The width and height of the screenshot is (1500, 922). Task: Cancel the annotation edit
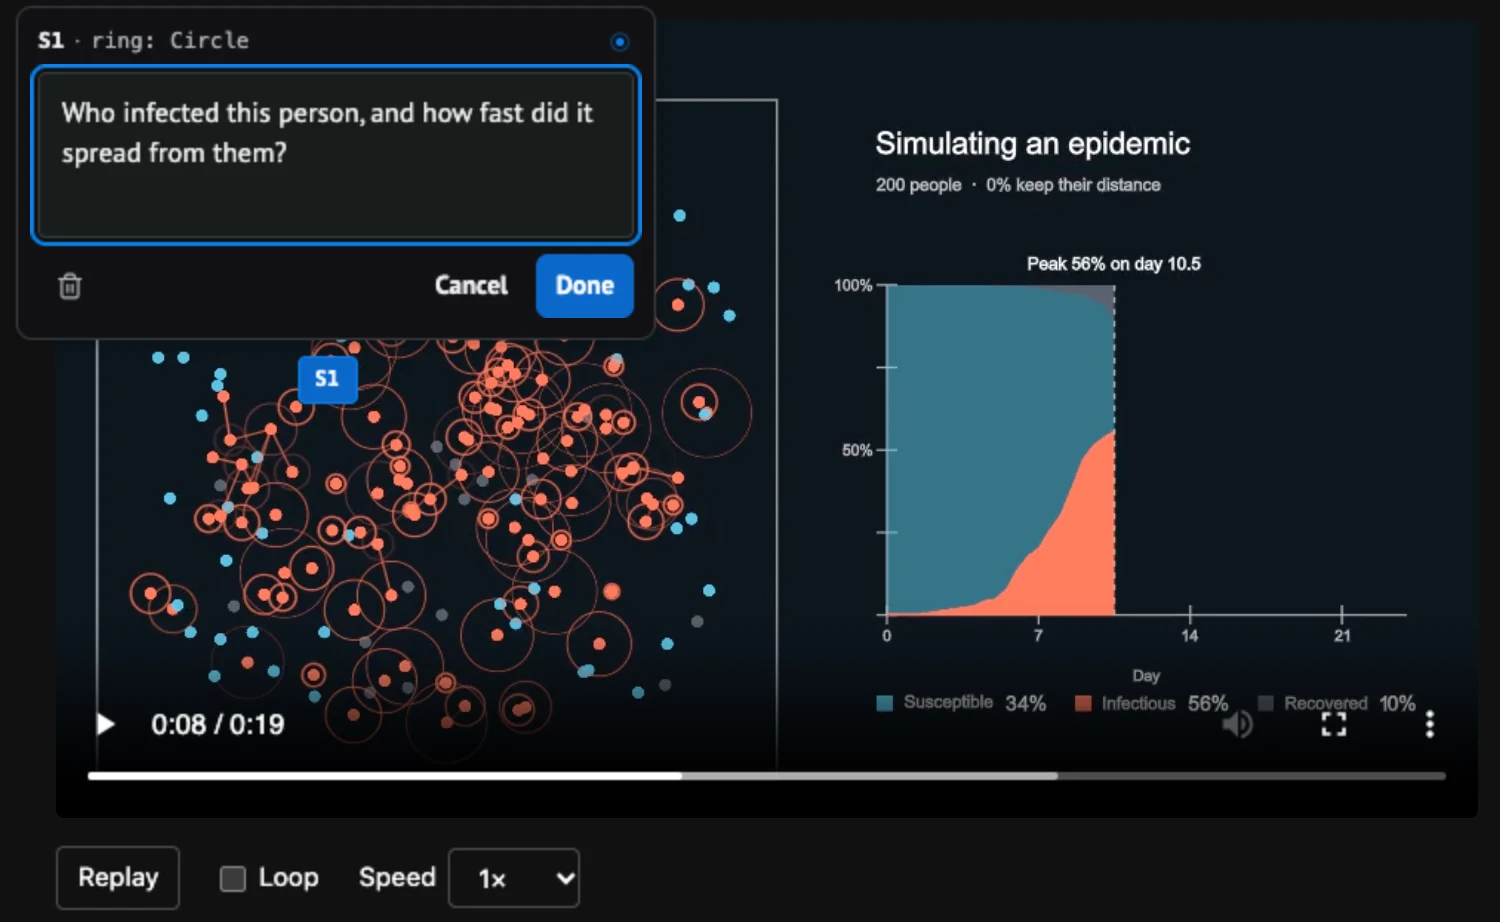tap(471, 286)
